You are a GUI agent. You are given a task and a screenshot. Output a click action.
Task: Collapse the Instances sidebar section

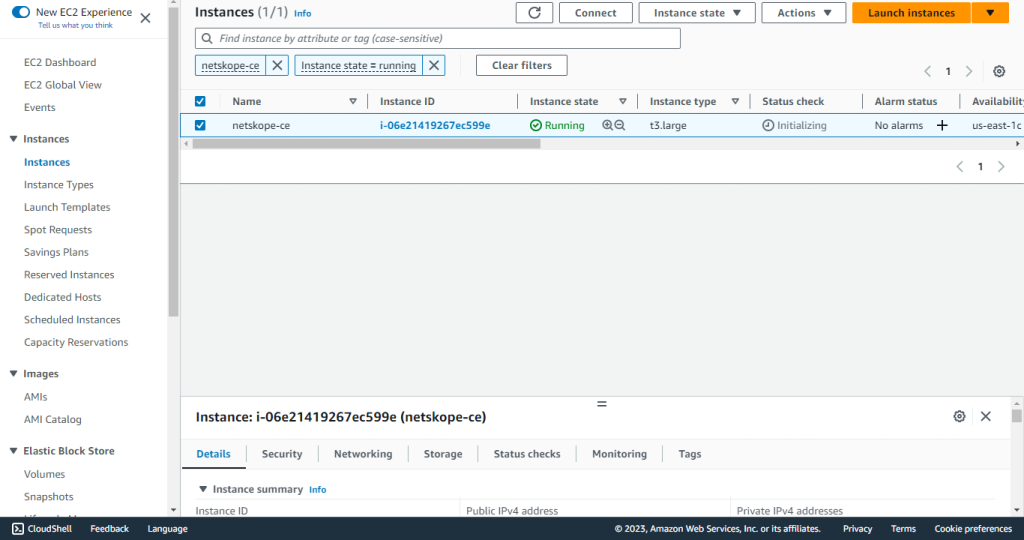13,138
